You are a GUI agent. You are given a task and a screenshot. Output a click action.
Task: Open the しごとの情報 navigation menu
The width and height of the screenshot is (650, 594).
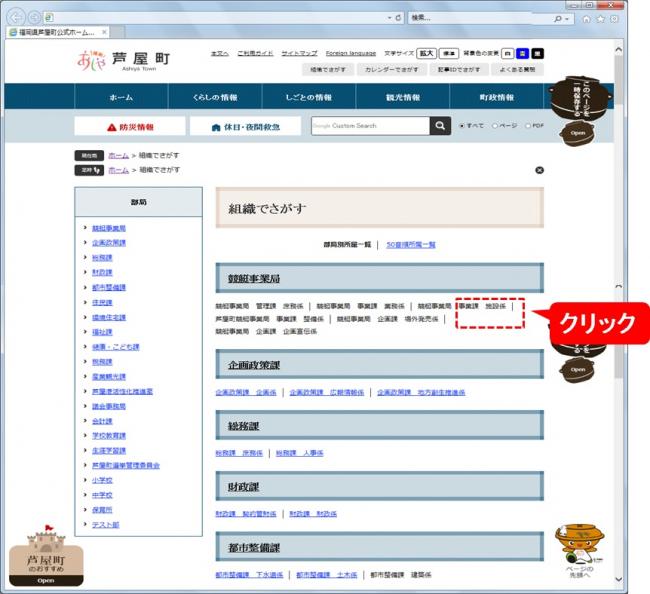[x=309, y=97]
